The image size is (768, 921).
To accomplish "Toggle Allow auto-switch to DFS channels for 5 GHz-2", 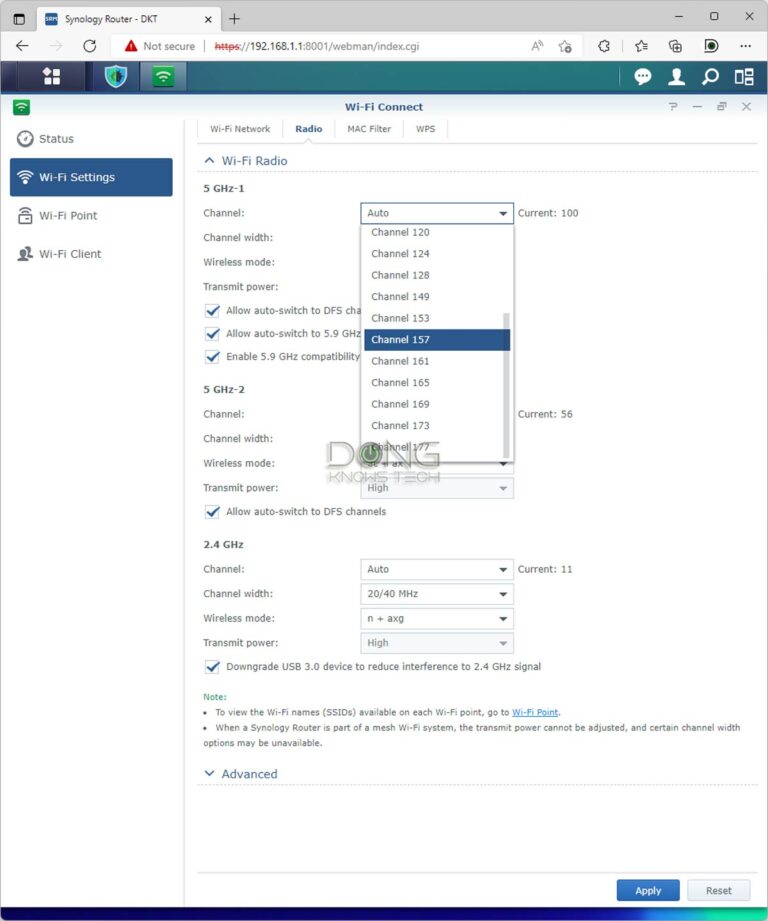I will pyautogui.click(x=212, y=512).
